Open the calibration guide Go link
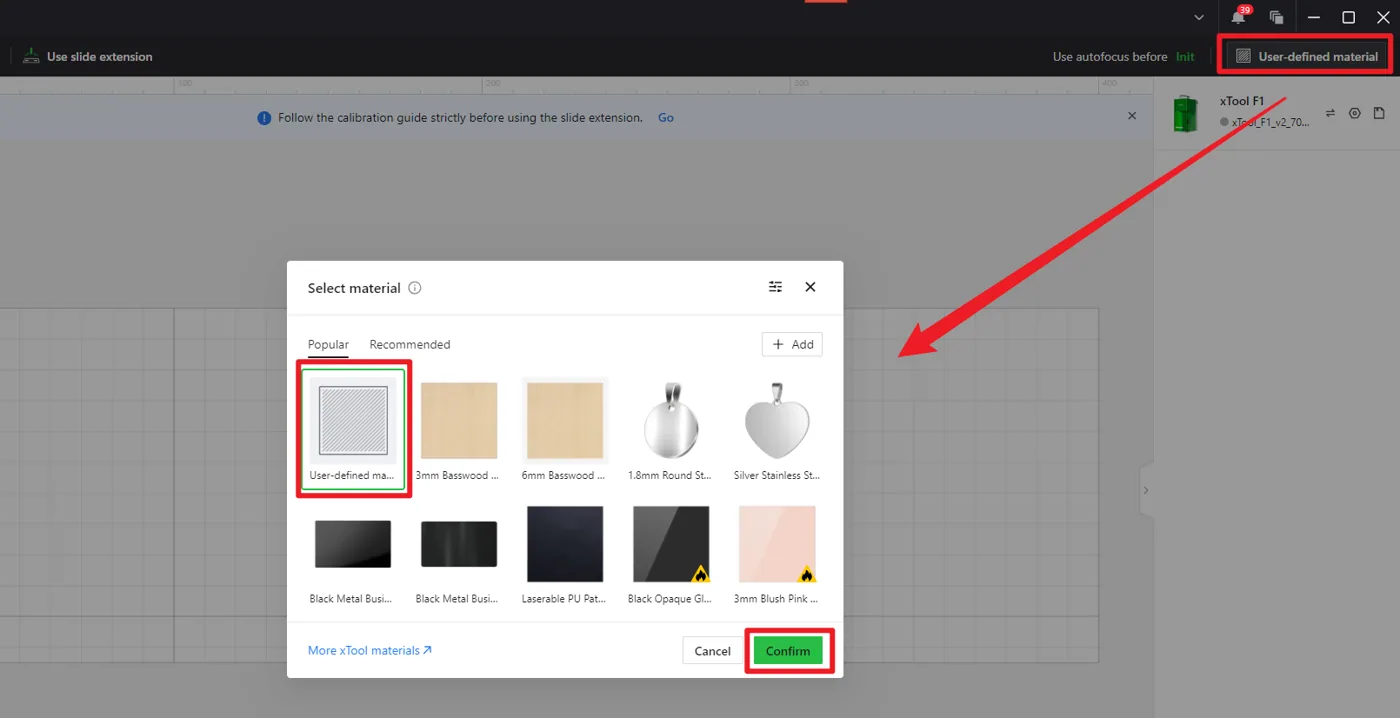 [666, 118]
